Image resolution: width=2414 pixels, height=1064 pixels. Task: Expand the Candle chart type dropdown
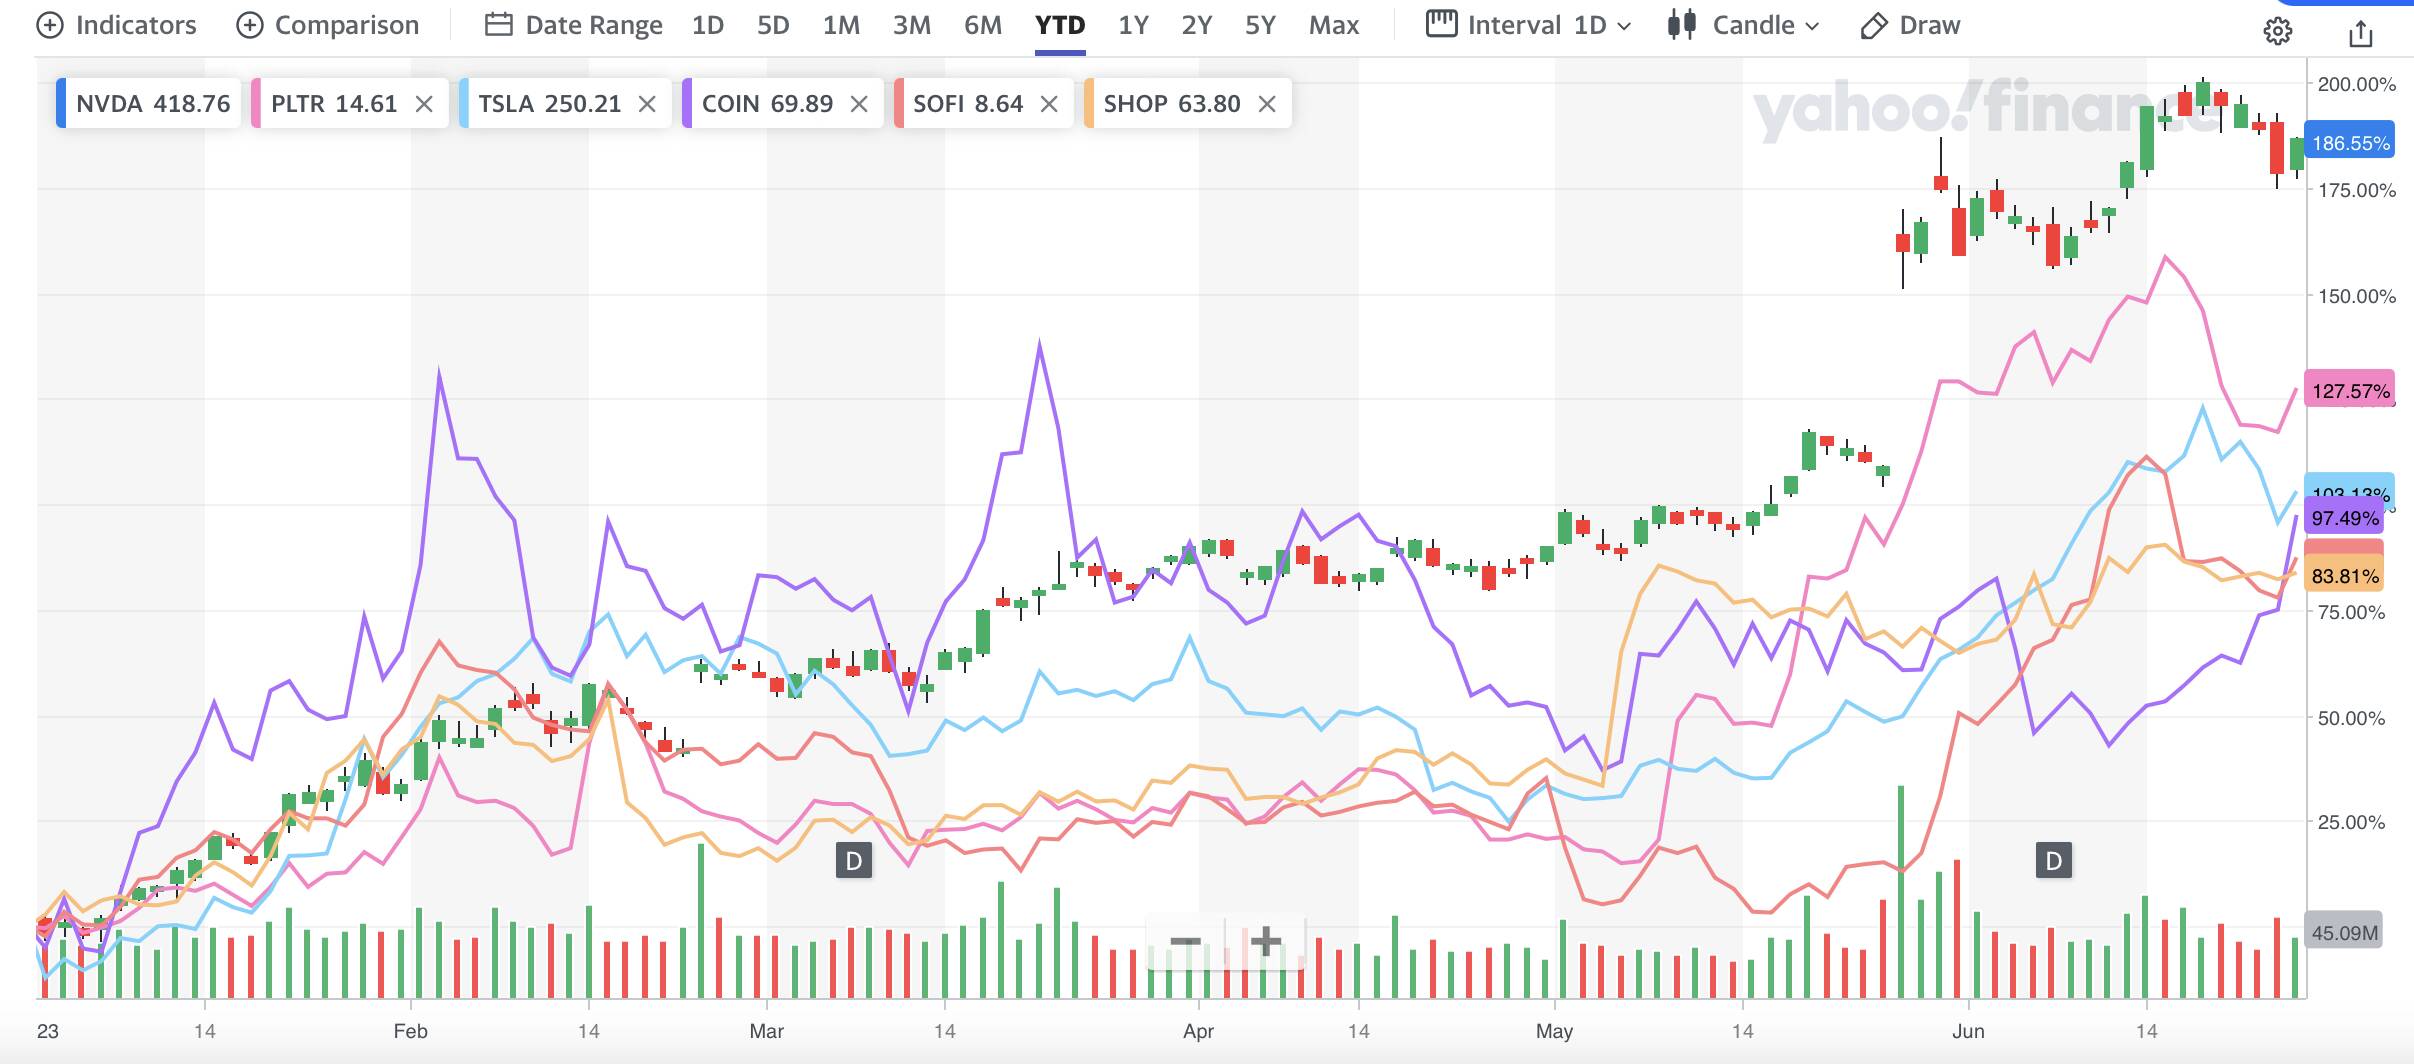1743,25
